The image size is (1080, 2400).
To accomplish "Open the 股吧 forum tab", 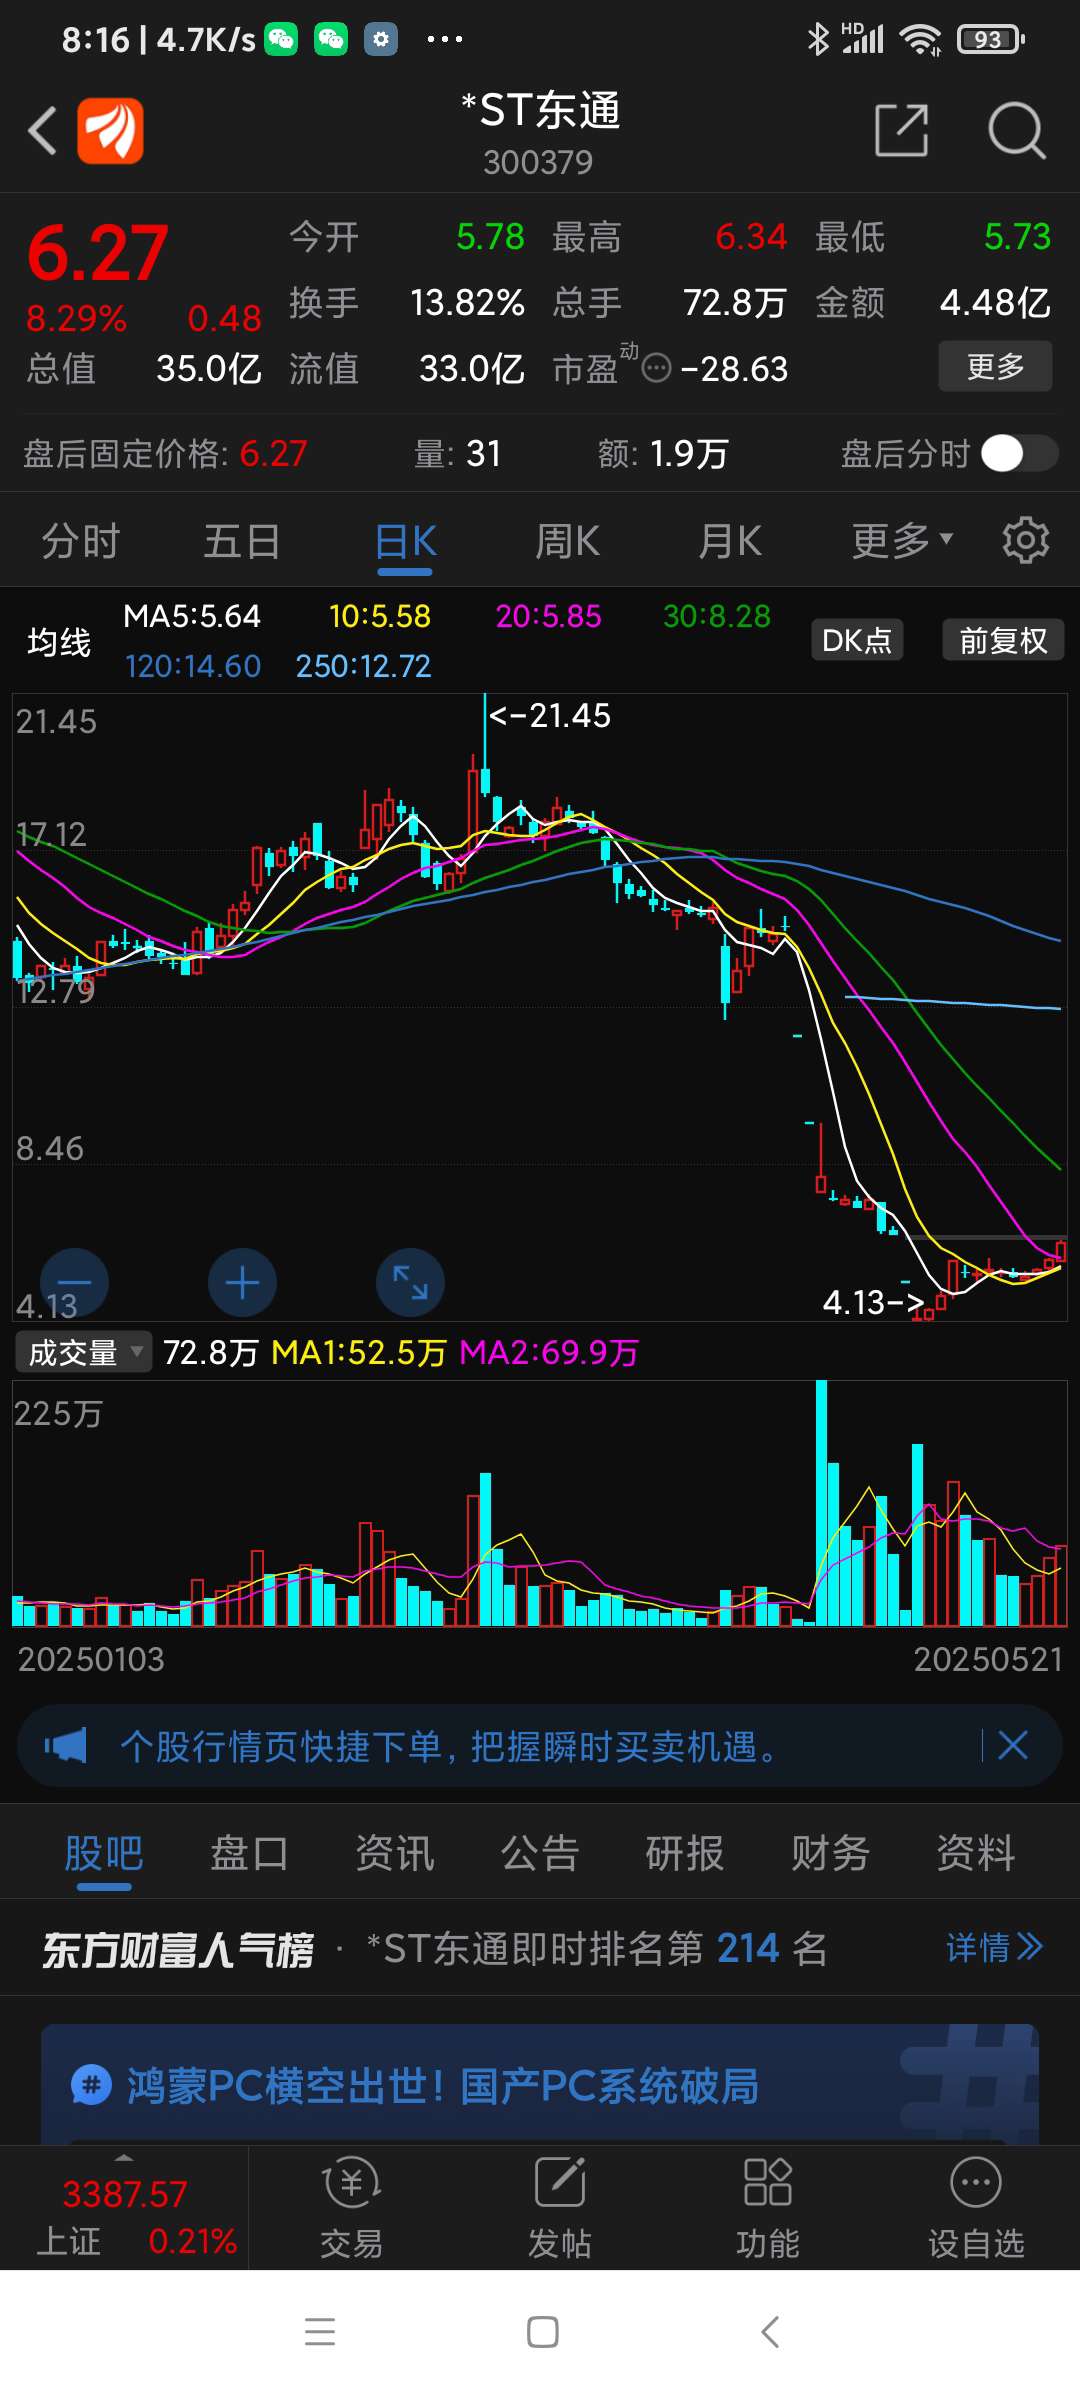I will (104, 1853).
